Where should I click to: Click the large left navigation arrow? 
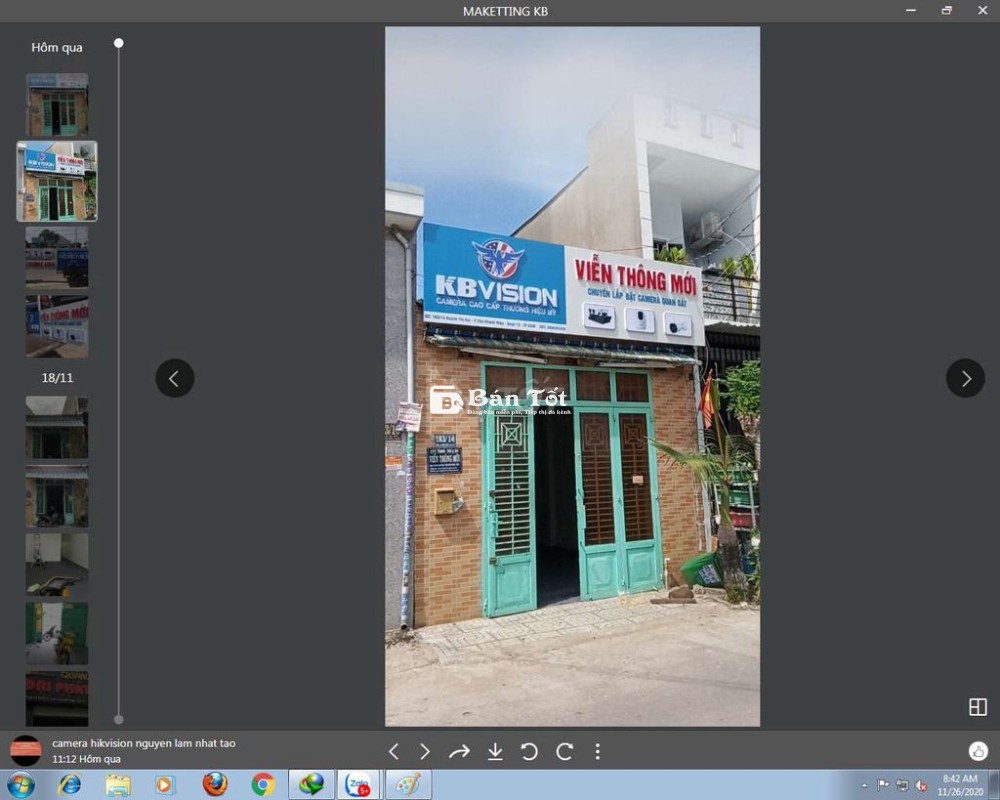click(x=175, y=378)
